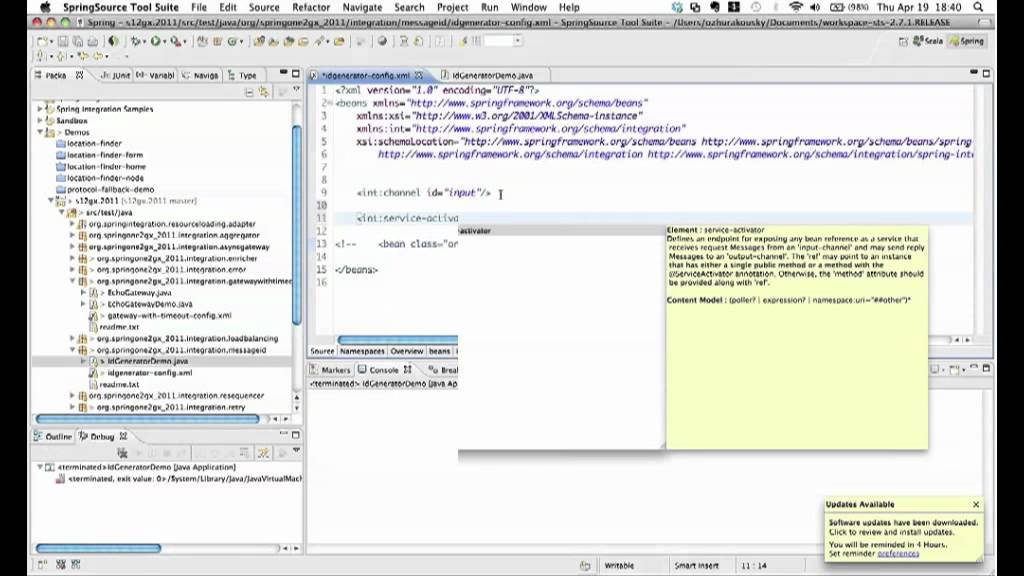1024x576 pixels.
Task: Open the External Tools dropdown arrow
Action: coord(185,42)
